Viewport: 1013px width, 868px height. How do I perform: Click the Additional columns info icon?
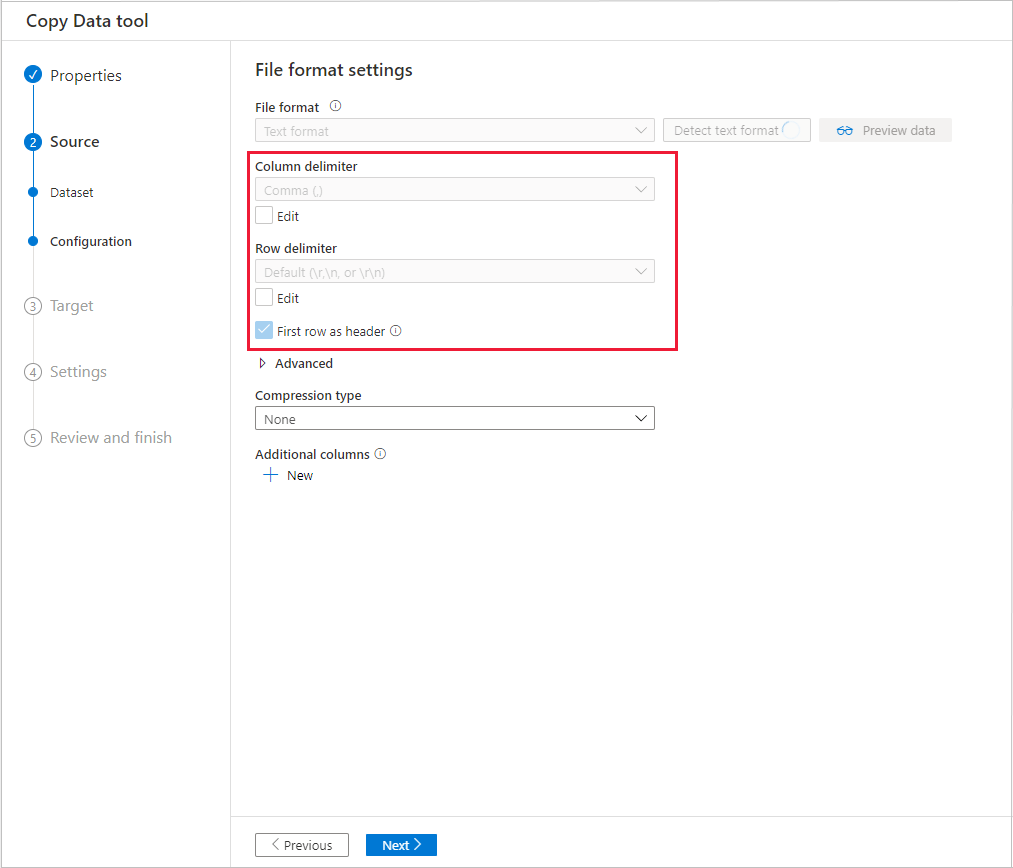click(x=378, y=453)
